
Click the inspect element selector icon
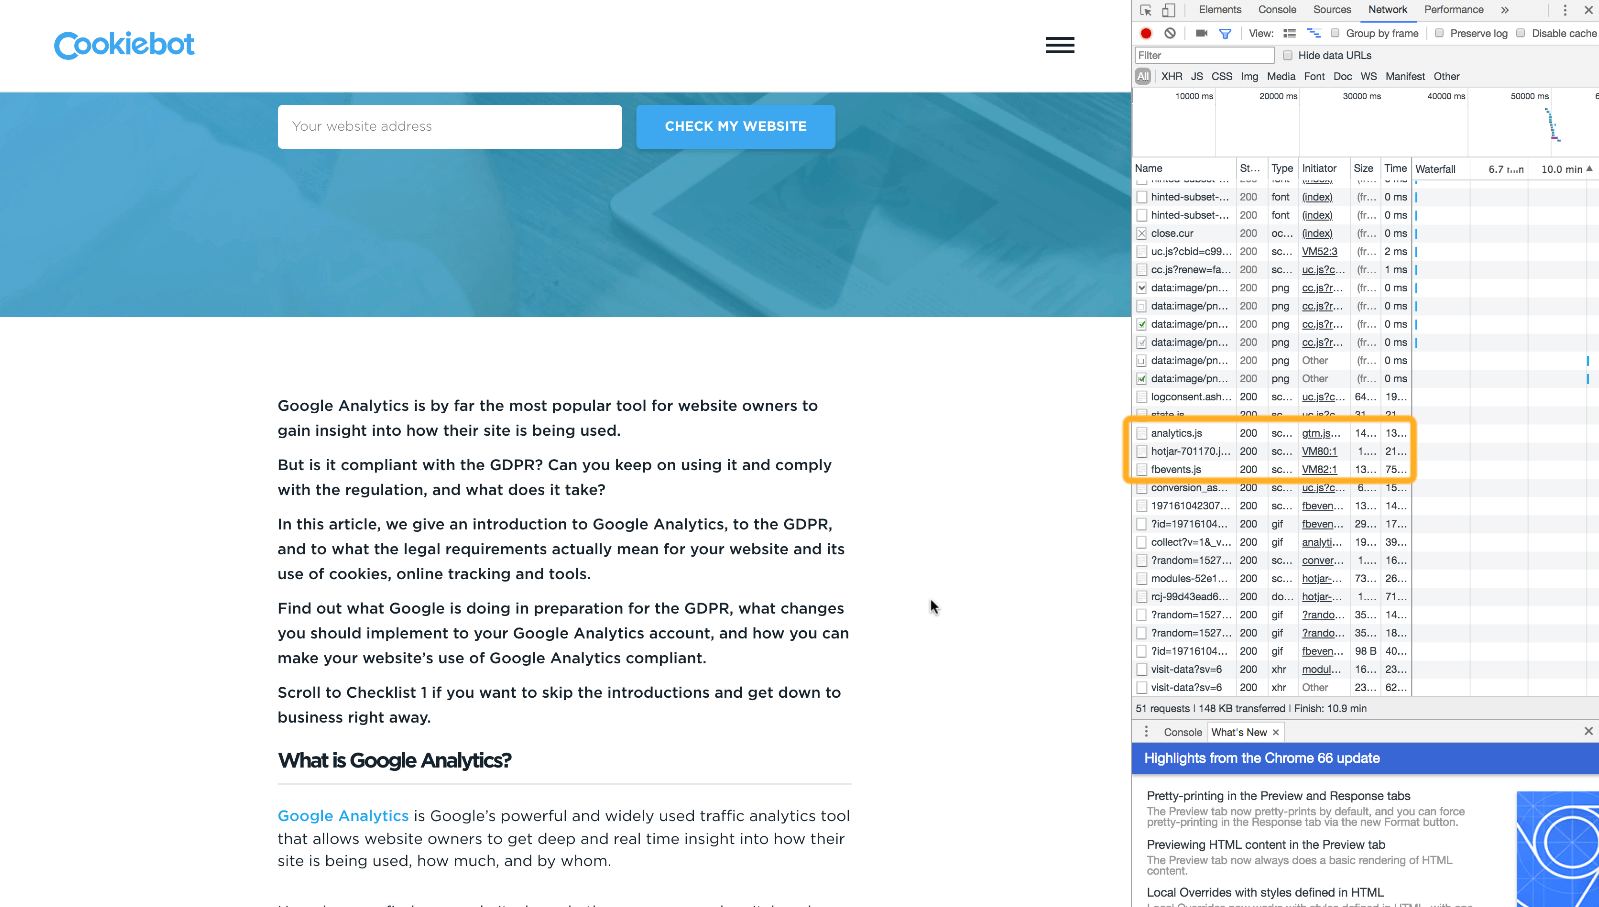(1146, 10)
